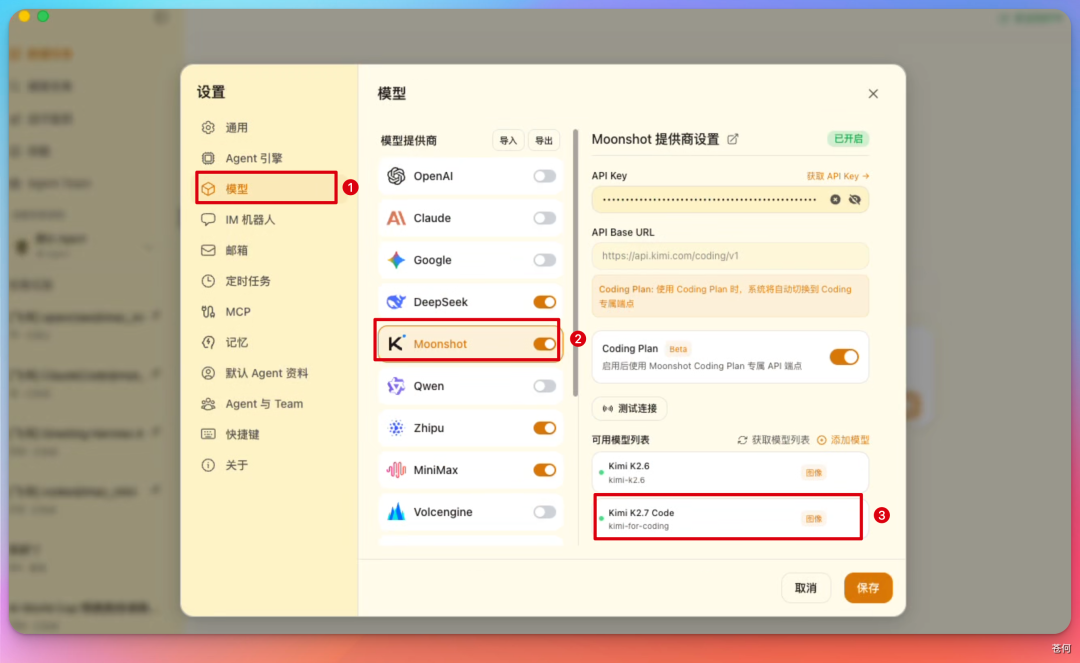Click the info icon beside 关于
Image resolution: width=1080 pixels, height=663 pixels.
[x=208, y=465]
